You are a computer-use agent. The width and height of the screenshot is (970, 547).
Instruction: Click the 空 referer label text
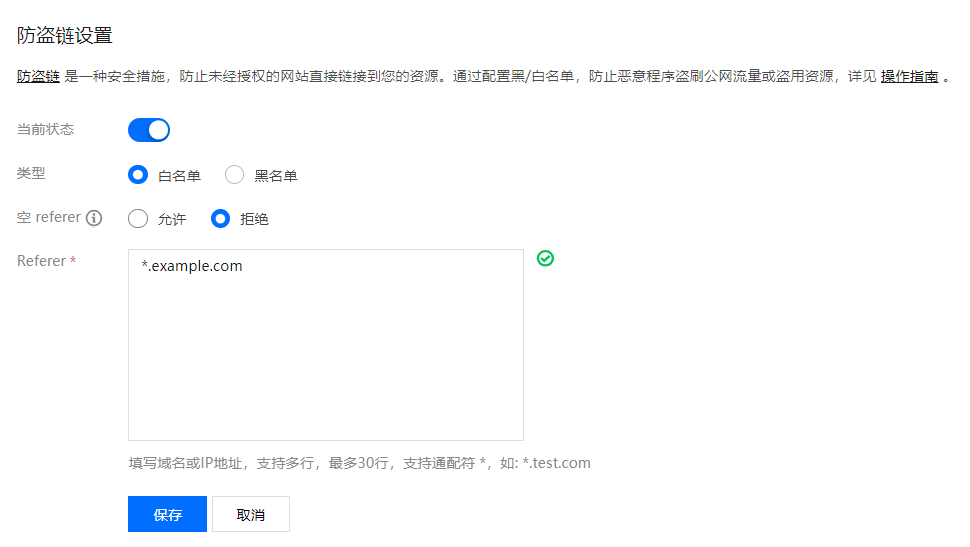point(49,217)
